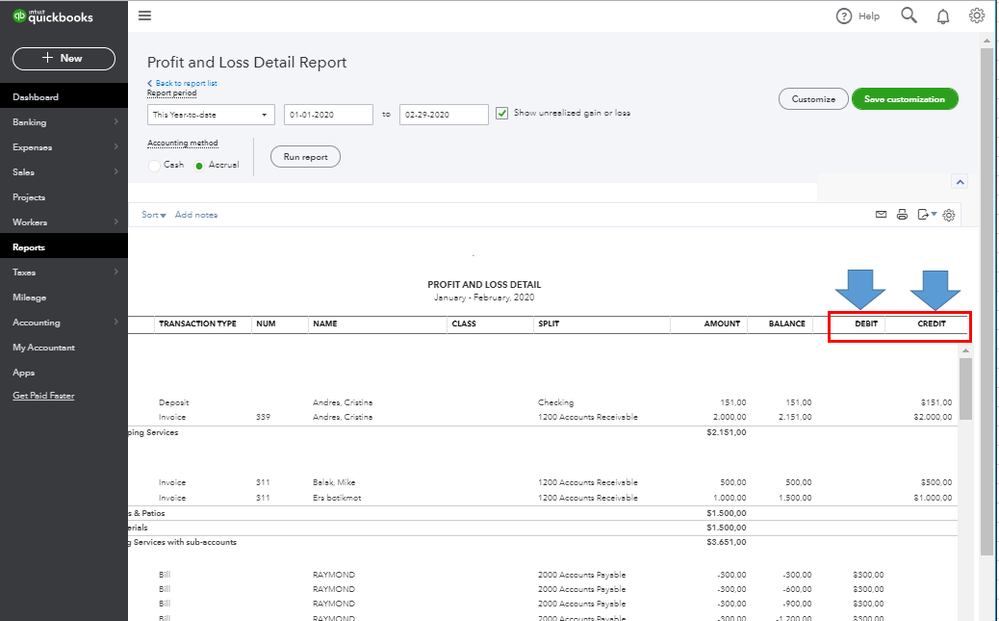The height and width of the screenshot is (621, 999).
Task: Click the Help question mark icon
Action: [x=844, y=16]
